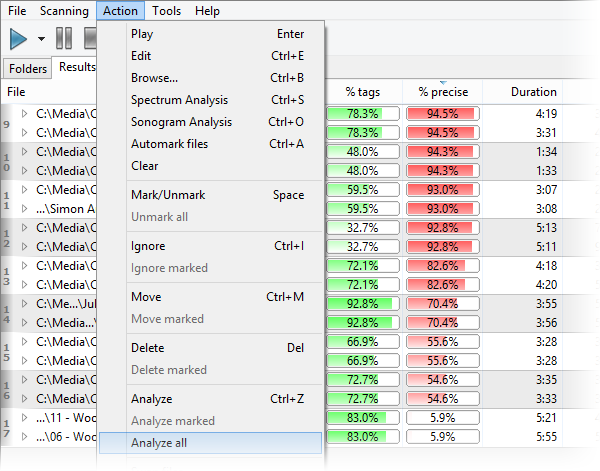Open the Tools menu
Image resolution: width=600 pixels, height=471 pixels.
tap(167, 11)
